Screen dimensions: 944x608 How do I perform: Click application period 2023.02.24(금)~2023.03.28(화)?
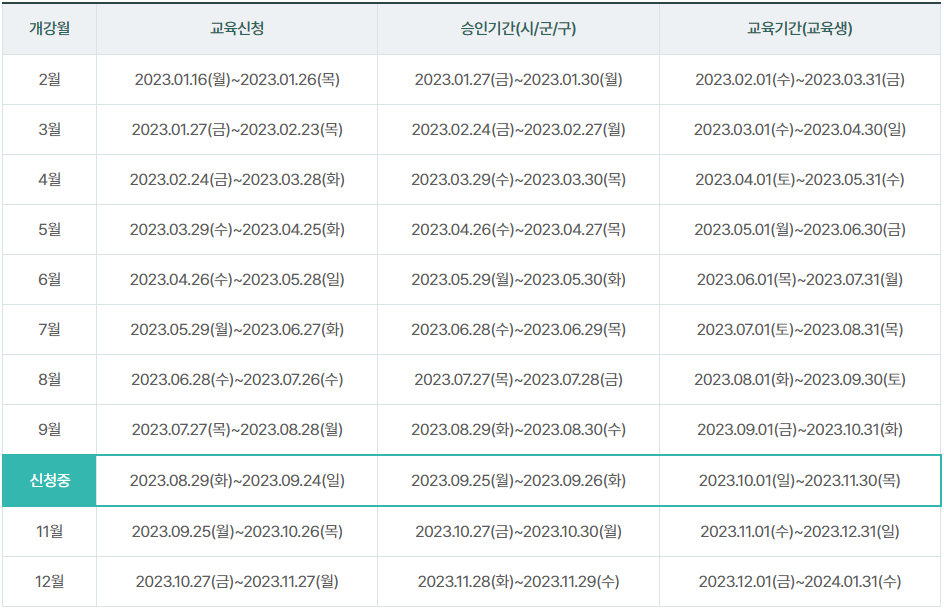tap(237, 179)
